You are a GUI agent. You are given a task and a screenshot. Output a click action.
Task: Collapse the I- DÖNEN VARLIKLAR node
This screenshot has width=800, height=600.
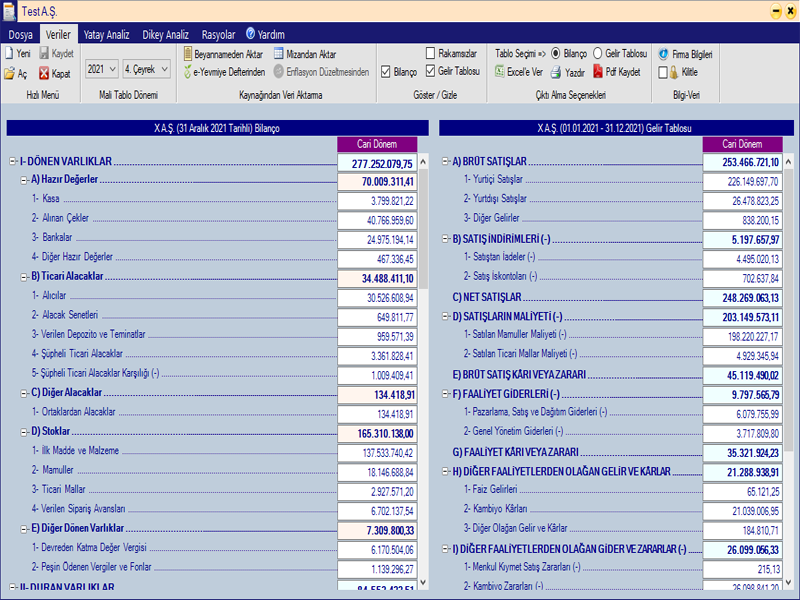[13, 161]
